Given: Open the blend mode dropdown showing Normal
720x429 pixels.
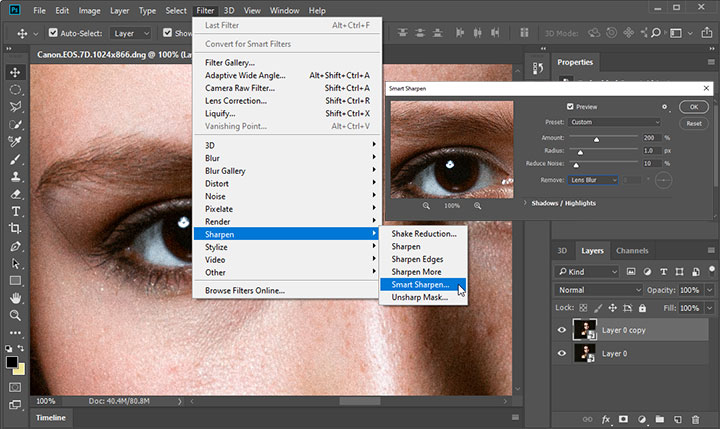Looking at the screenshot, I should 597,290.
